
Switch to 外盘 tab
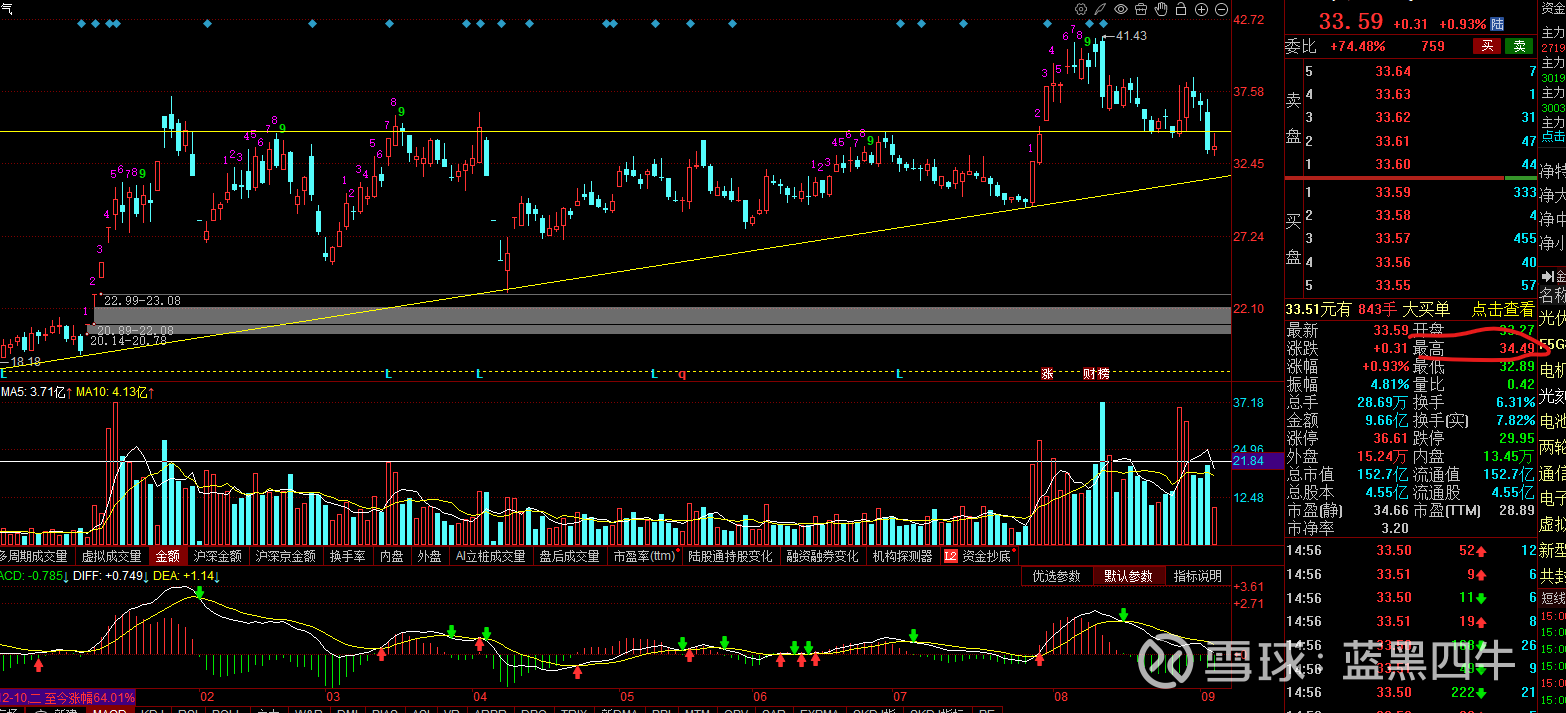tap(429, 556)
